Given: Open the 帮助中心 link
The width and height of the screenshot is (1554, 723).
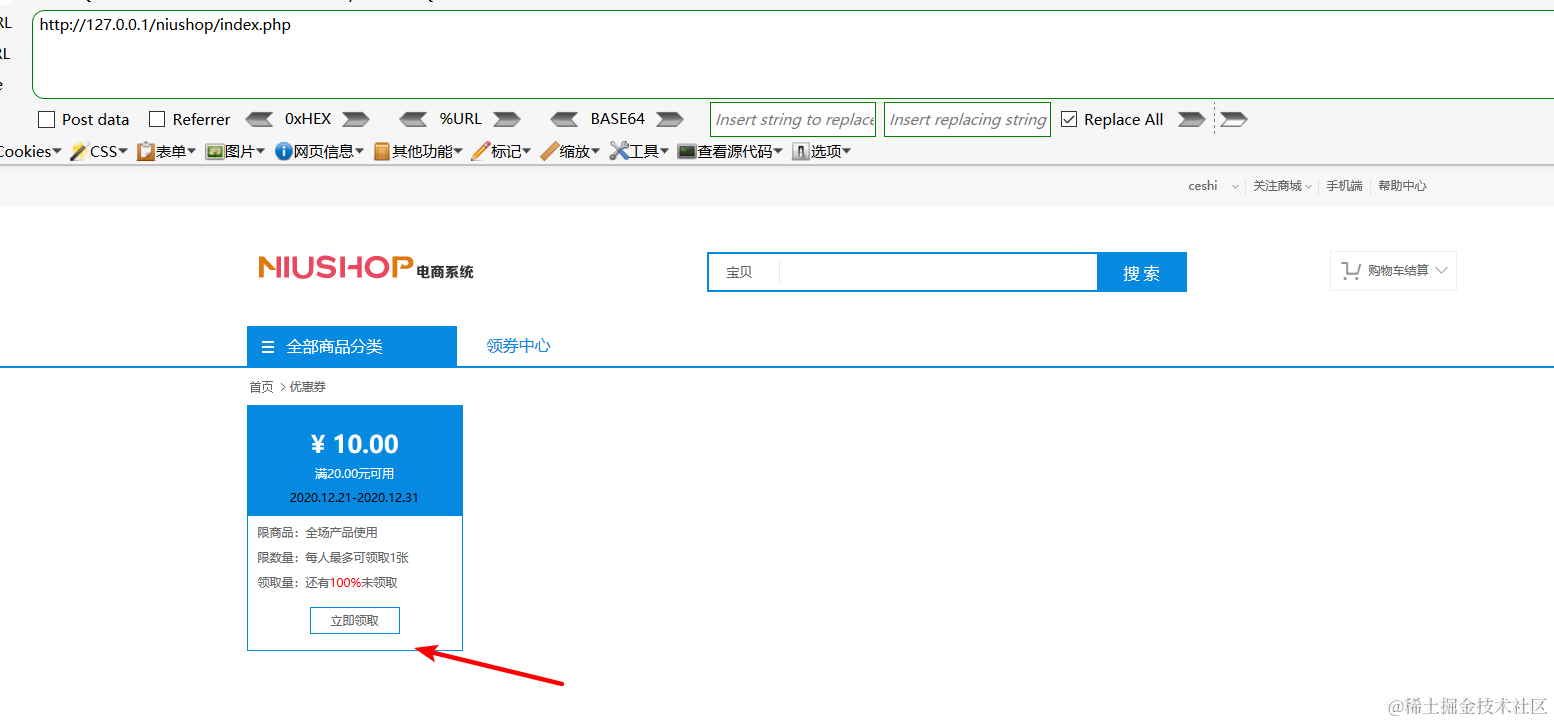Looking at the screenshot, I should tap(1402, 186).
